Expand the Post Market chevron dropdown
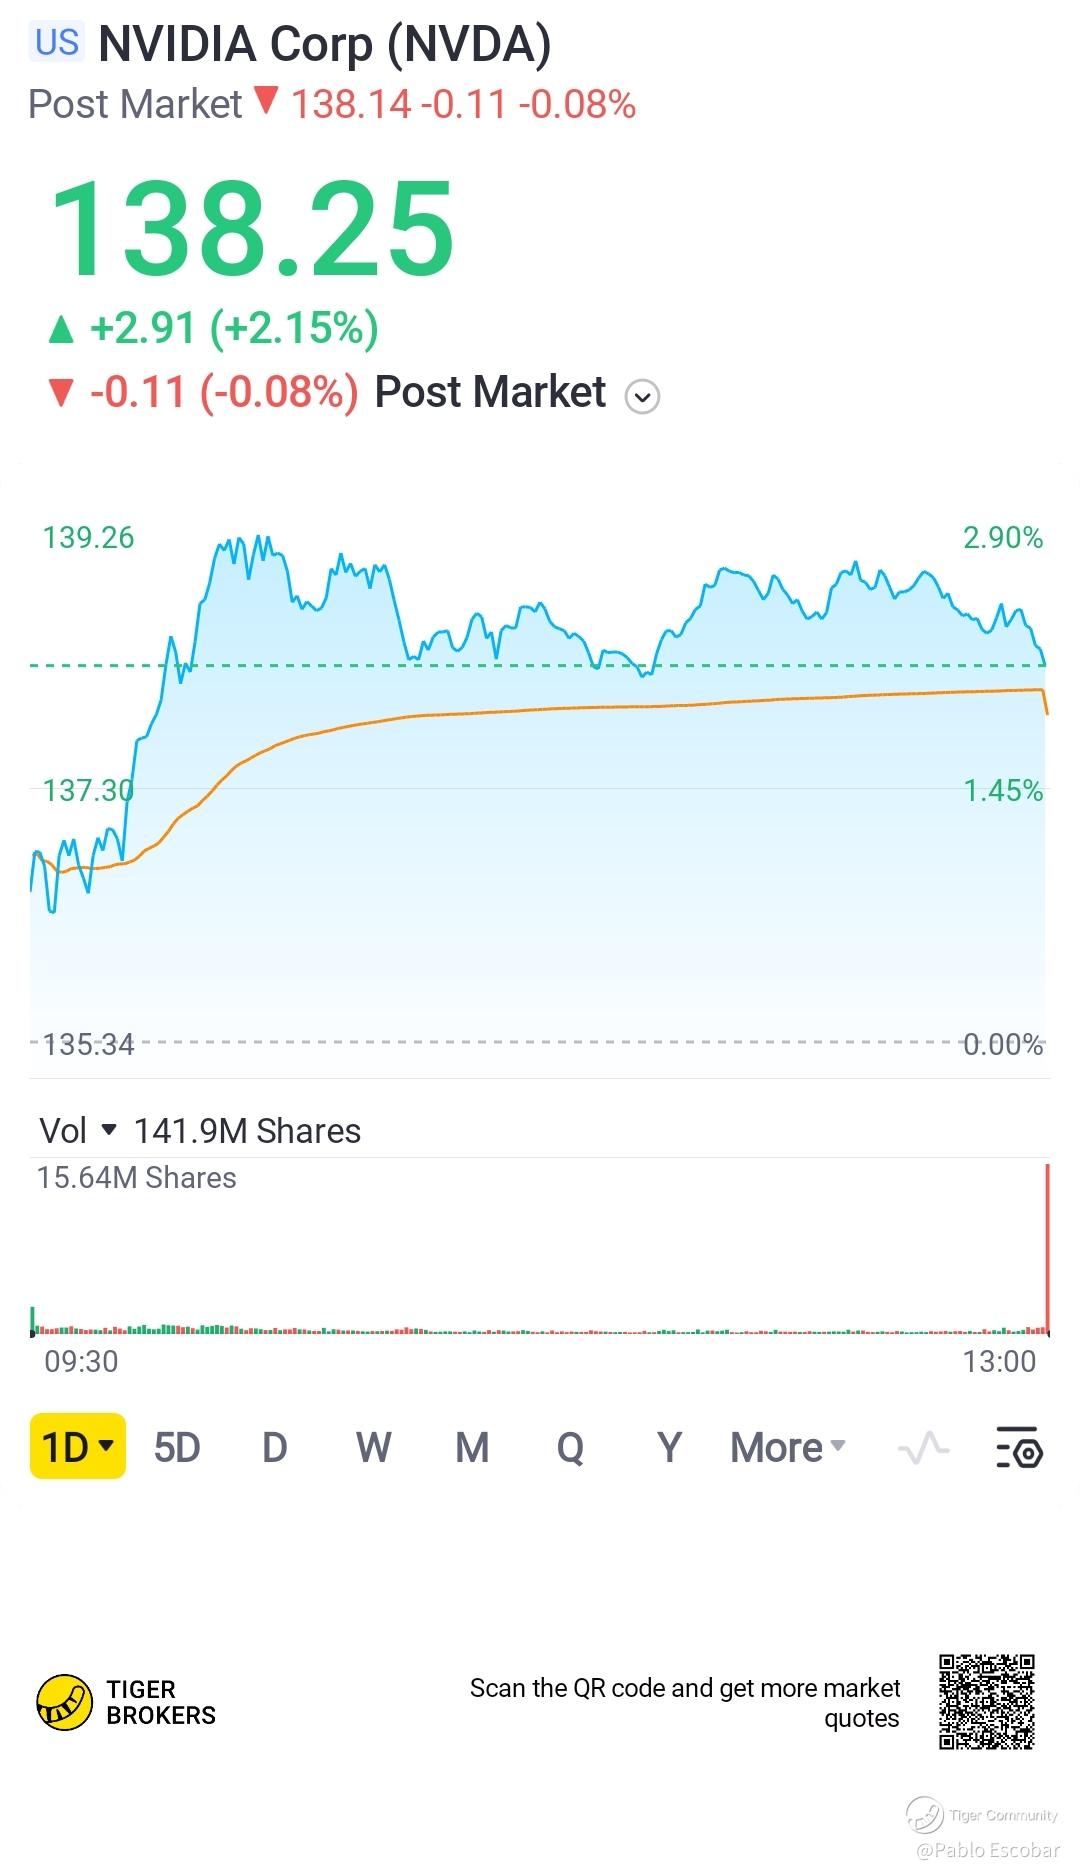 [x=642, y=396]
